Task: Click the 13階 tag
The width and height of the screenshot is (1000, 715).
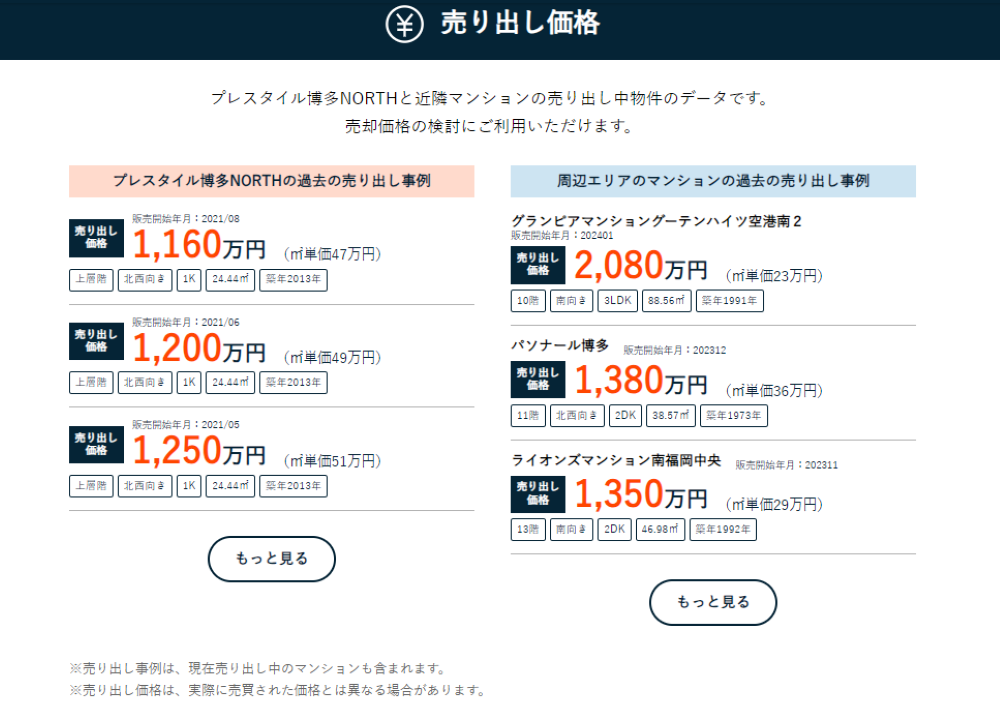Action: [x=528, y=529]
